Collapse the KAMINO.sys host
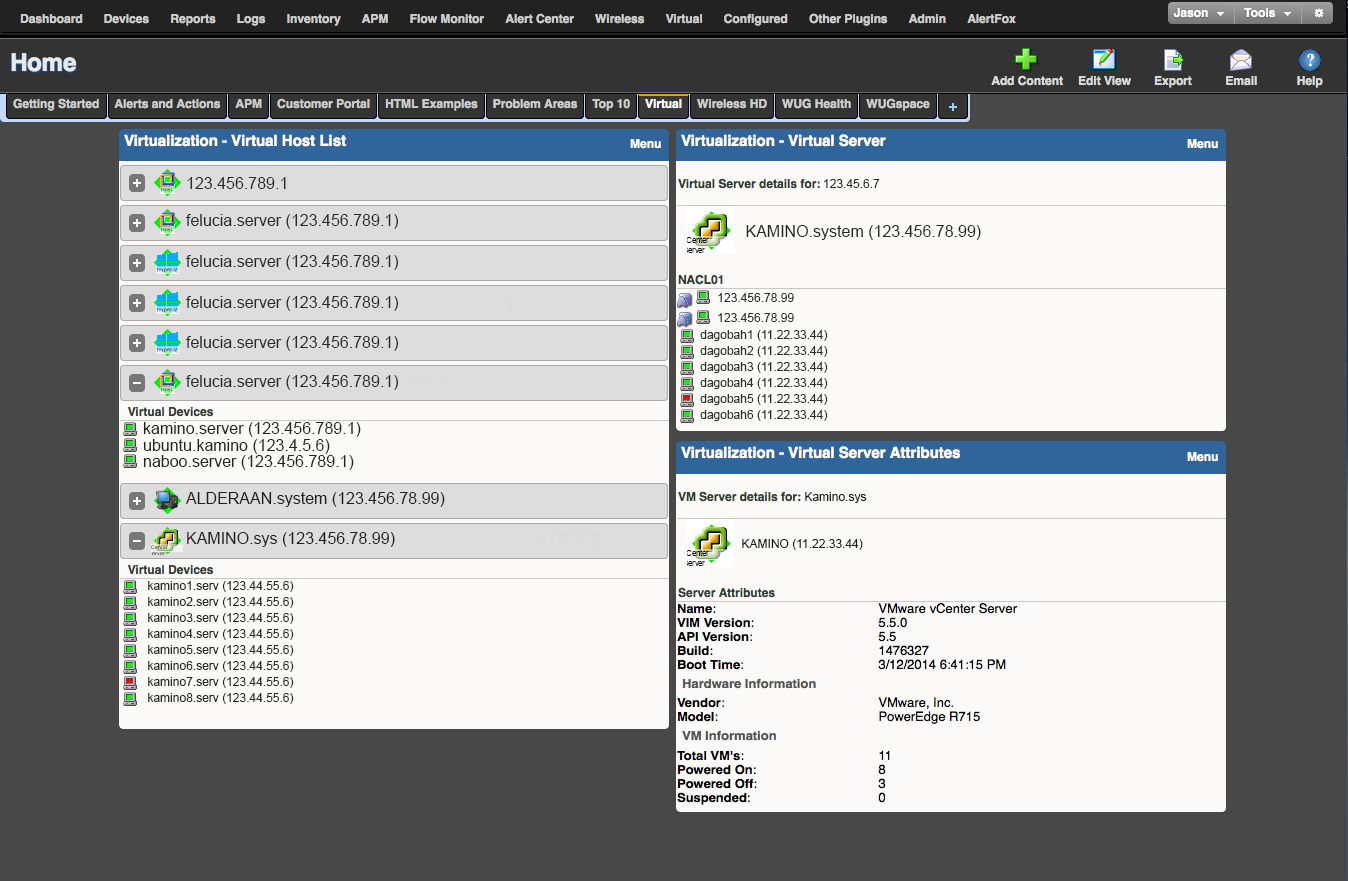 (137, 541)
